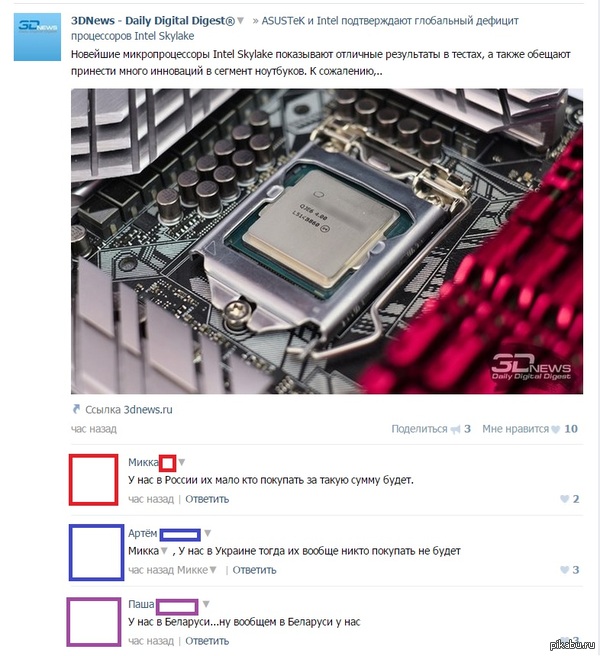
Task: Click the link arrow icon beside Ссылка
Action: pos(76,409)
